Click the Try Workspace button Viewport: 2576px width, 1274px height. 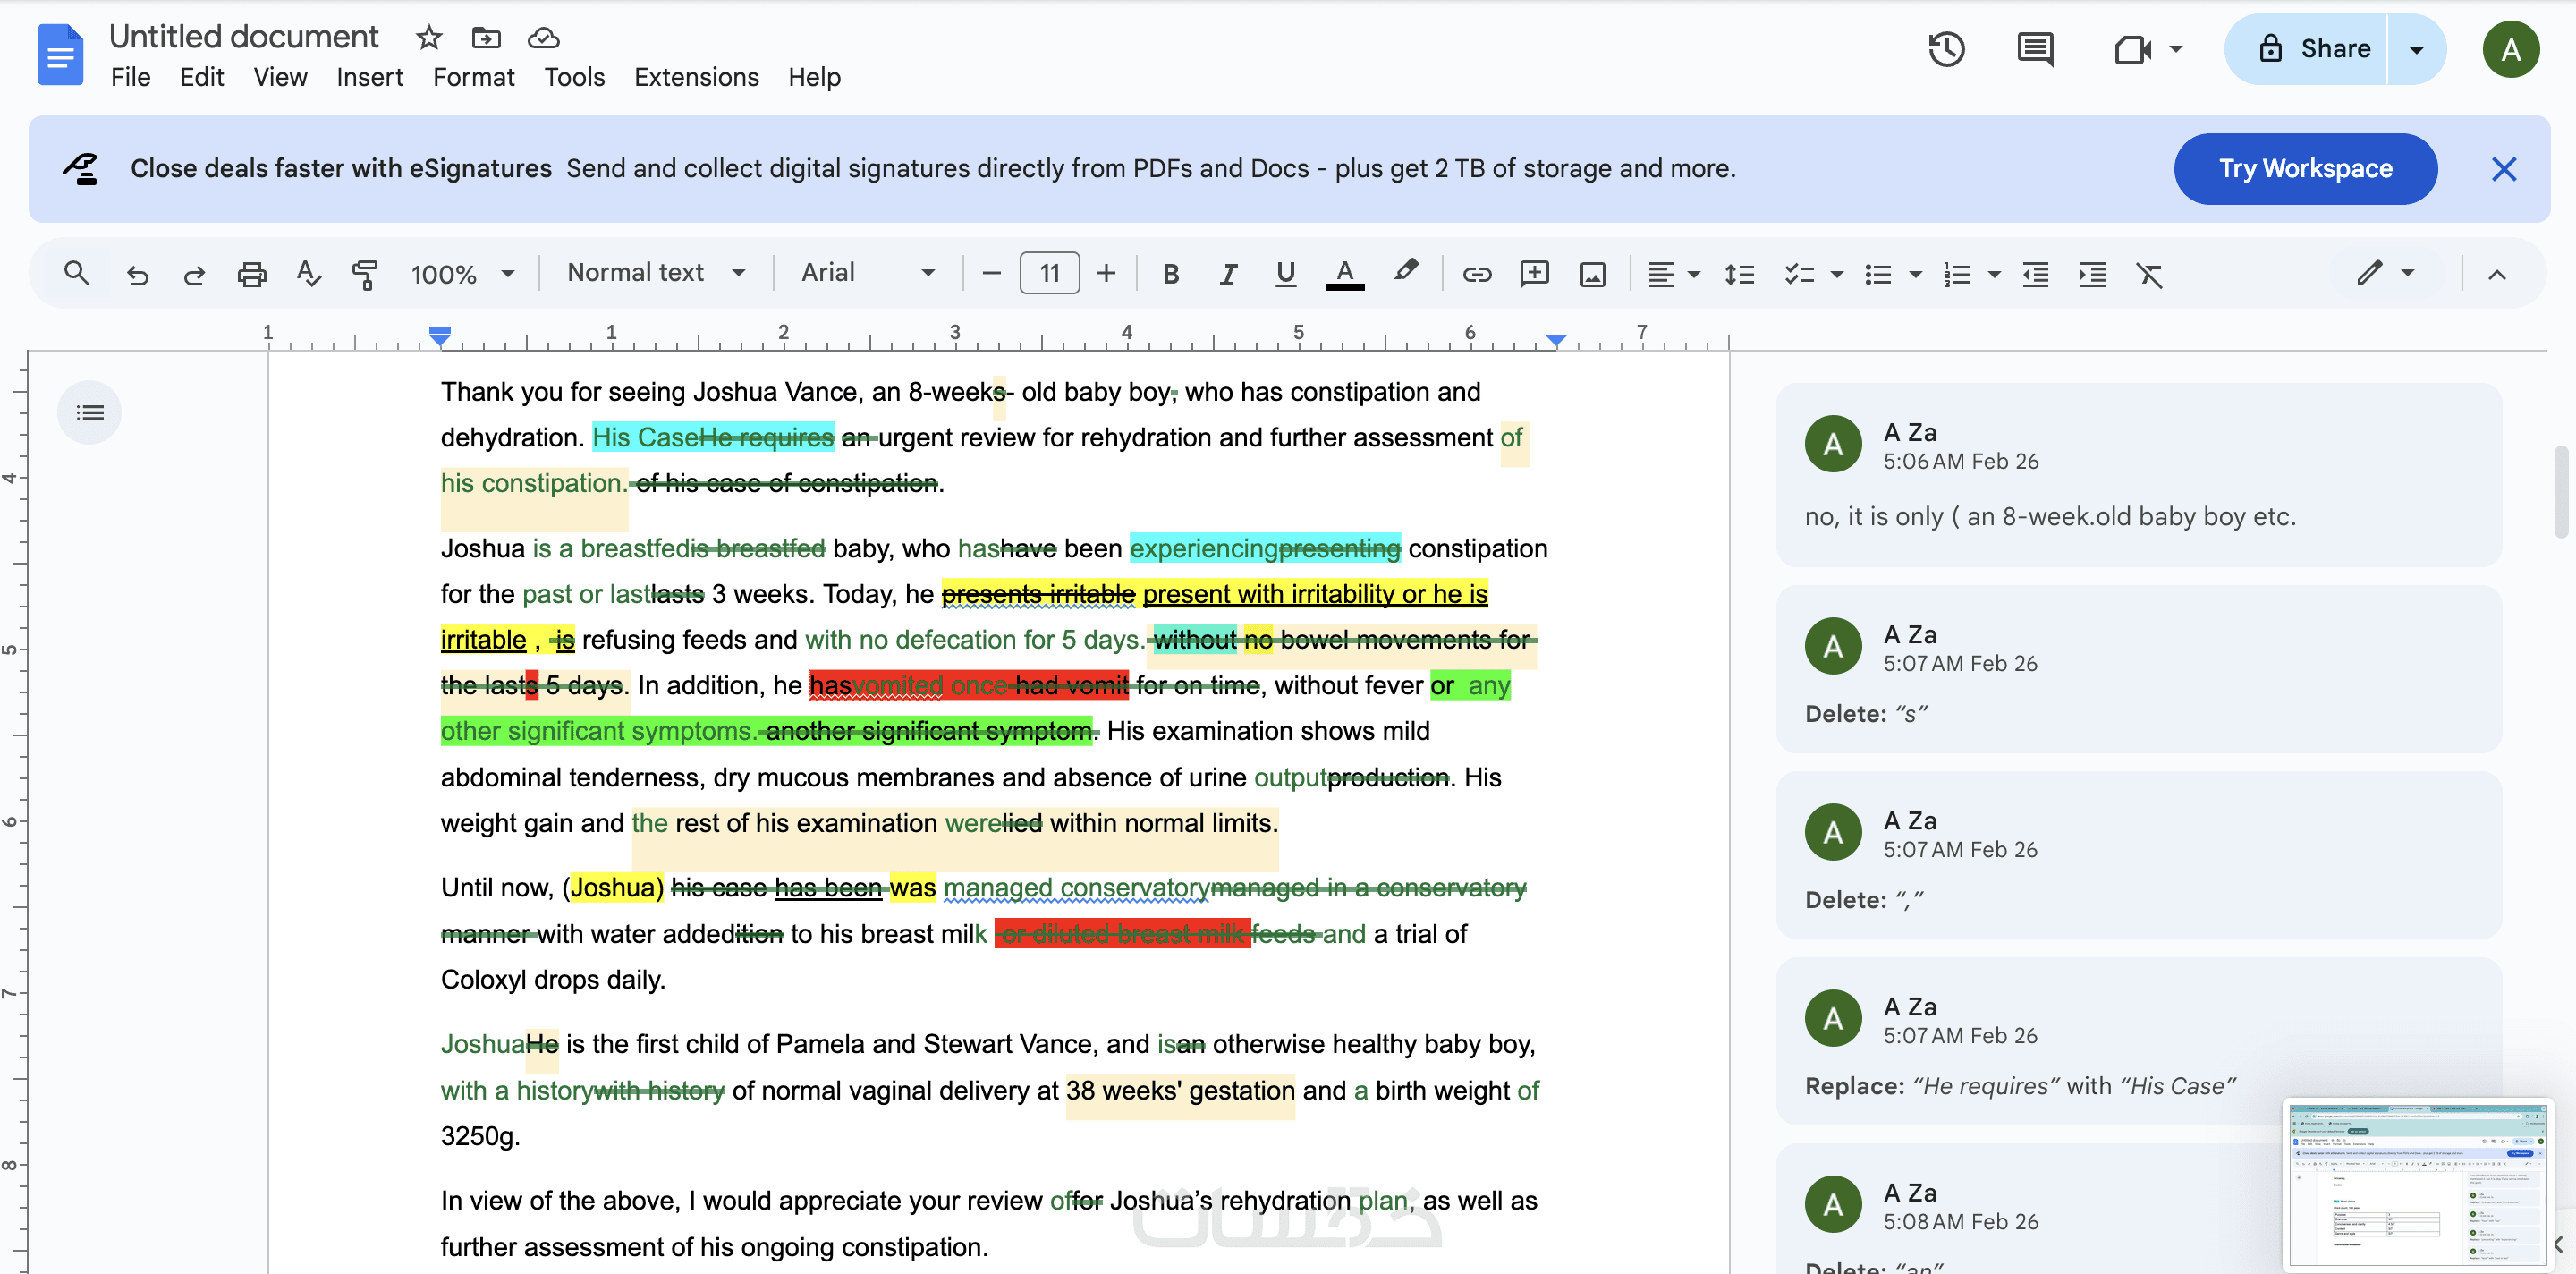2304,169
